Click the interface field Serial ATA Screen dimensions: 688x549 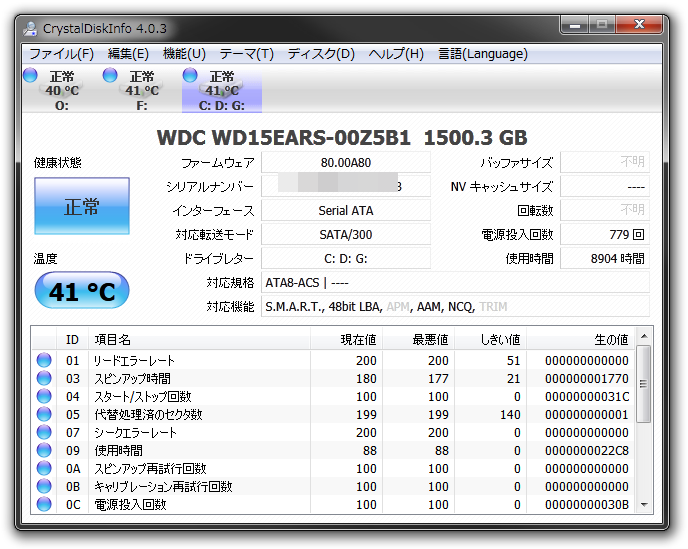346,211
